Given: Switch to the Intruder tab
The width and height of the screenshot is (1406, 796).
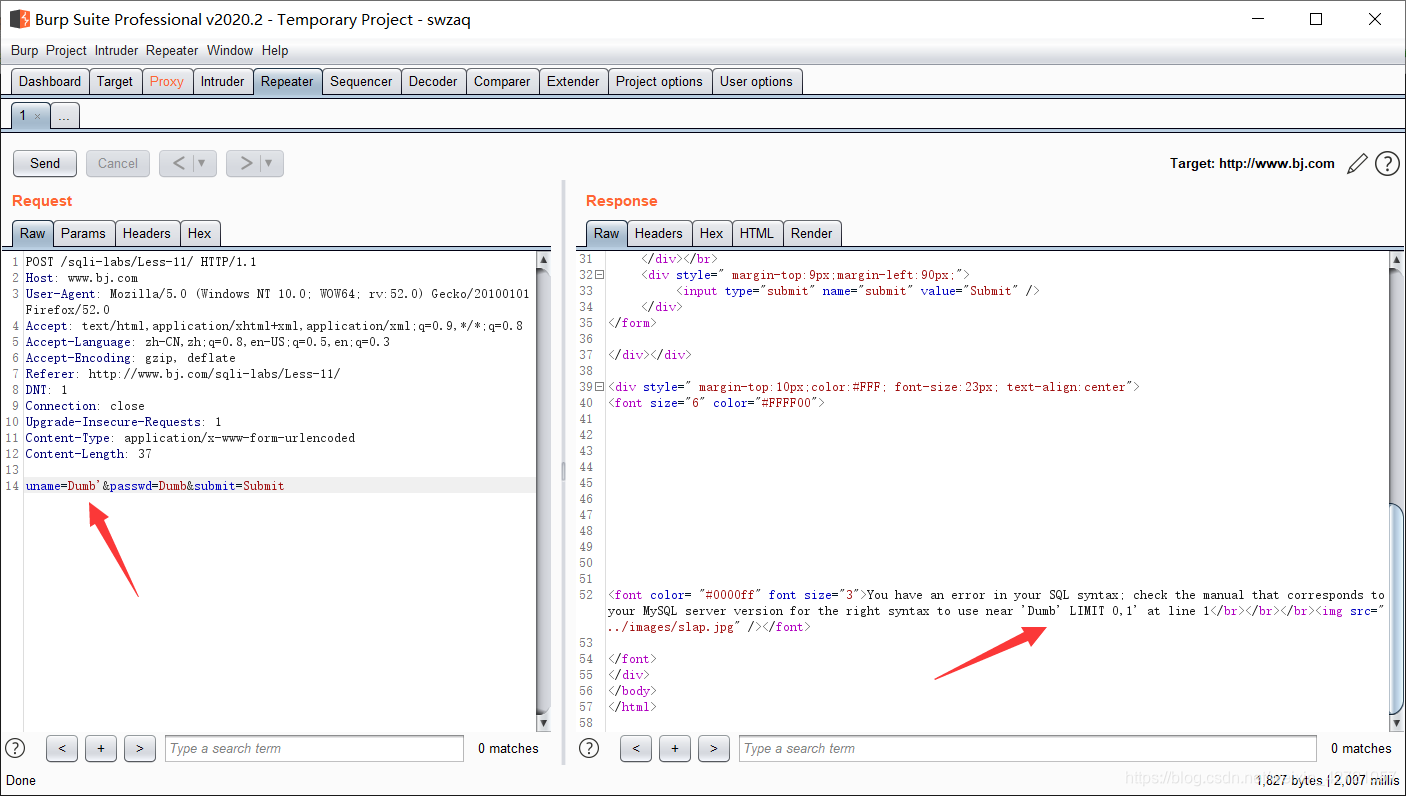Looking at the screenshot, I should [222, 82].
